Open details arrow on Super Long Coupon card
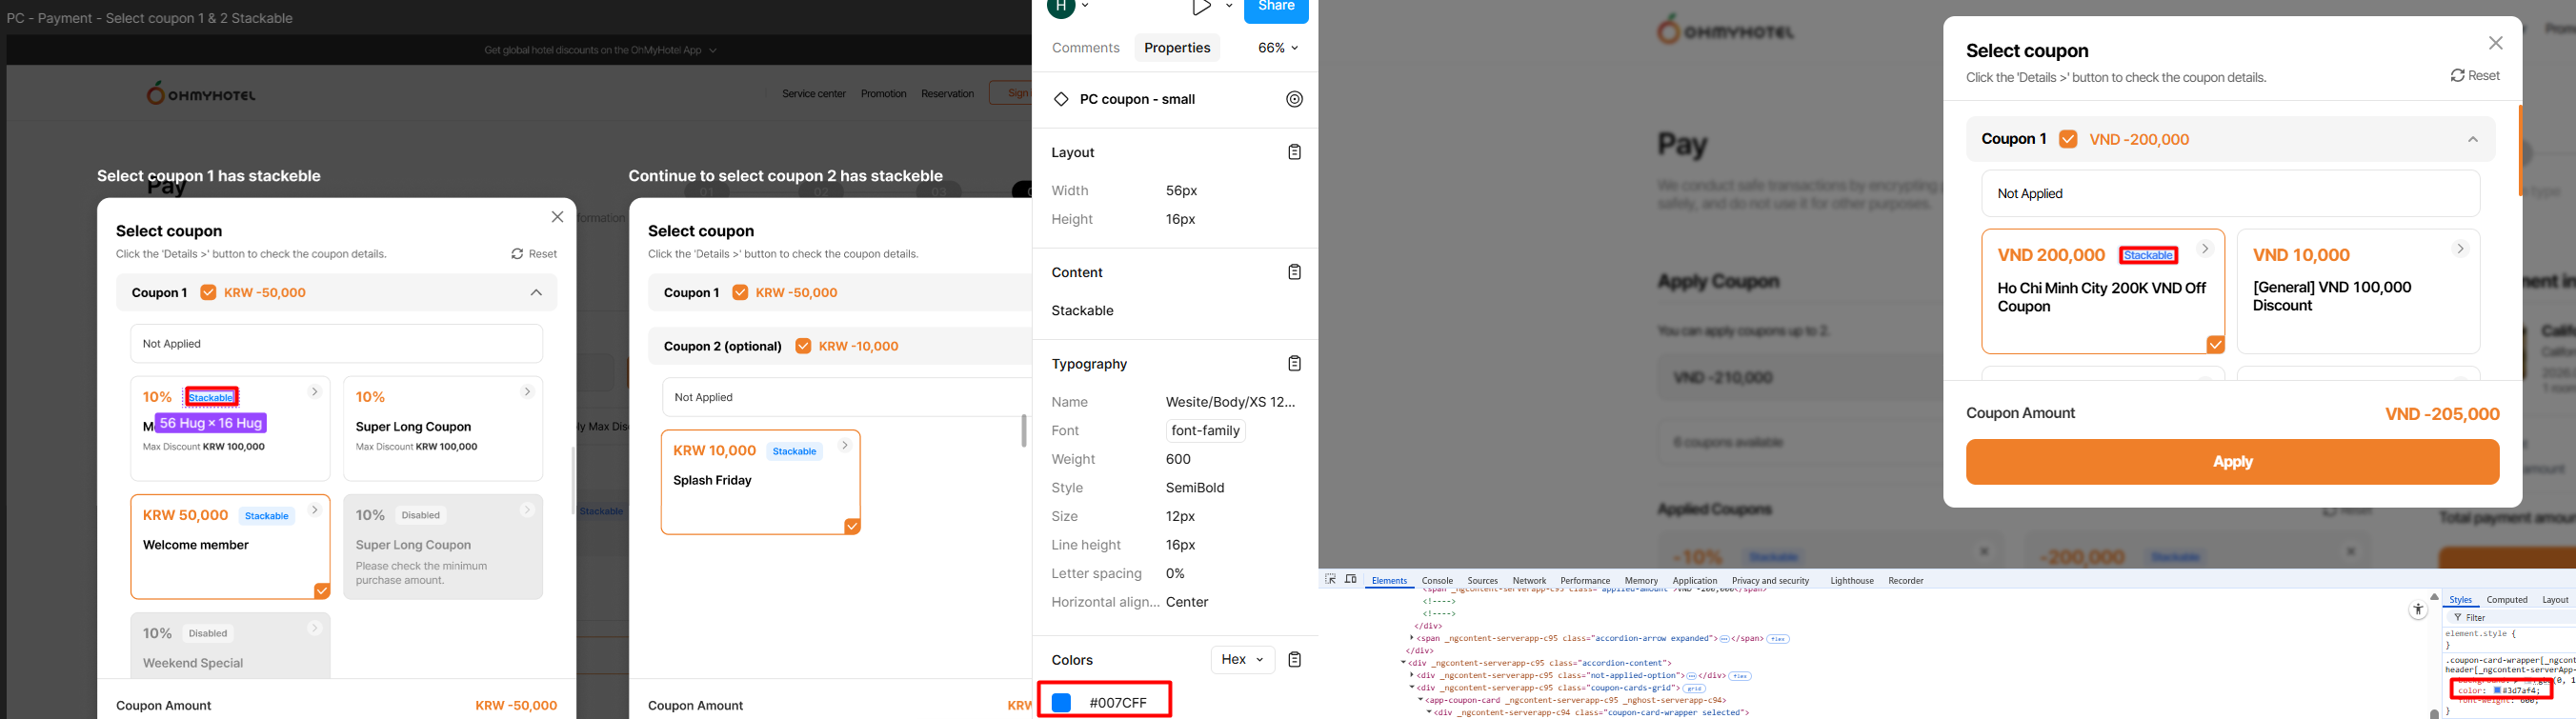 tap(527, 392)
